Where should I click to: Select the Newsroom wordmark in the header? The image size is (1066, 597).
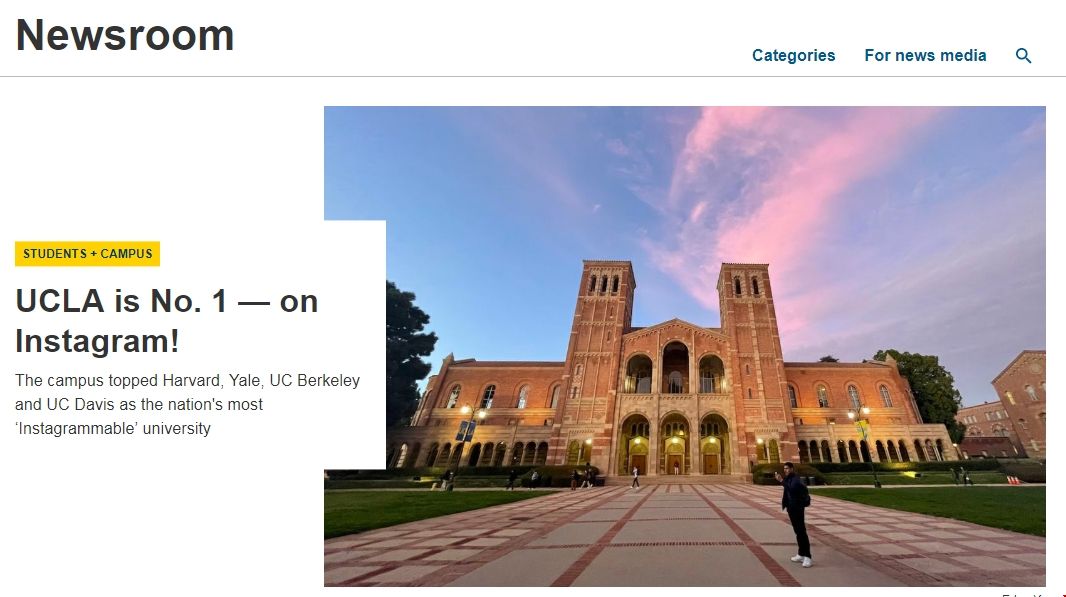[124, 36]
